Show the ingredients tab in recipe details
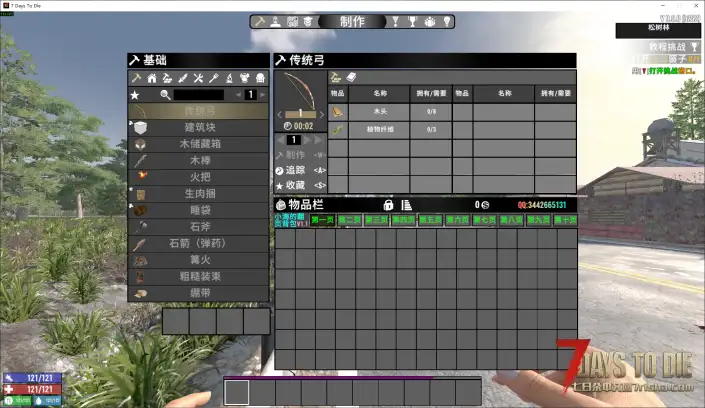The height and width of the screenshot is (408, 705). tap(336, 77)
